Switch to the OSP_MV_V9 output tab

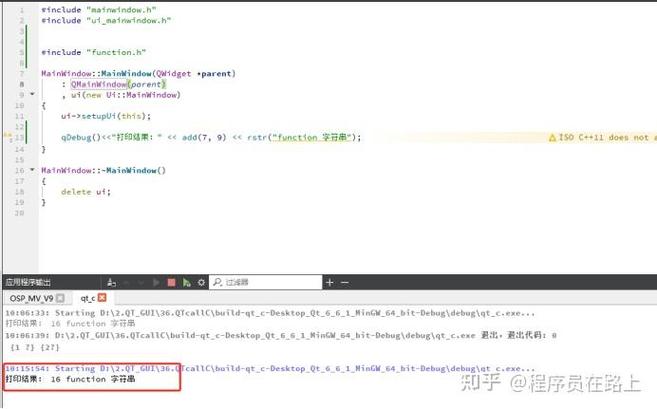pyautogui.click(x=30, y=298)
